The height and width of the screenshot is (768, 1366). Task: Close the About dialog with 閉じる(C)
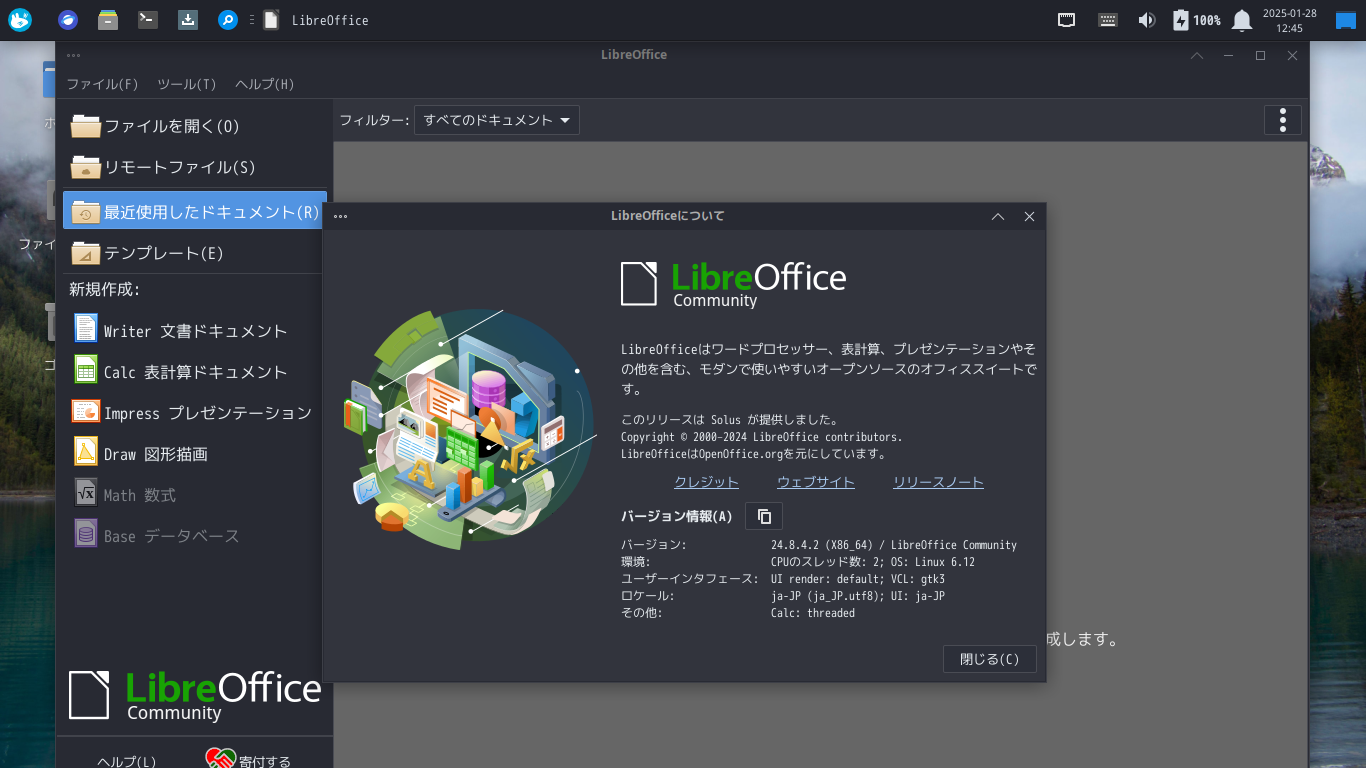point(990,659)
